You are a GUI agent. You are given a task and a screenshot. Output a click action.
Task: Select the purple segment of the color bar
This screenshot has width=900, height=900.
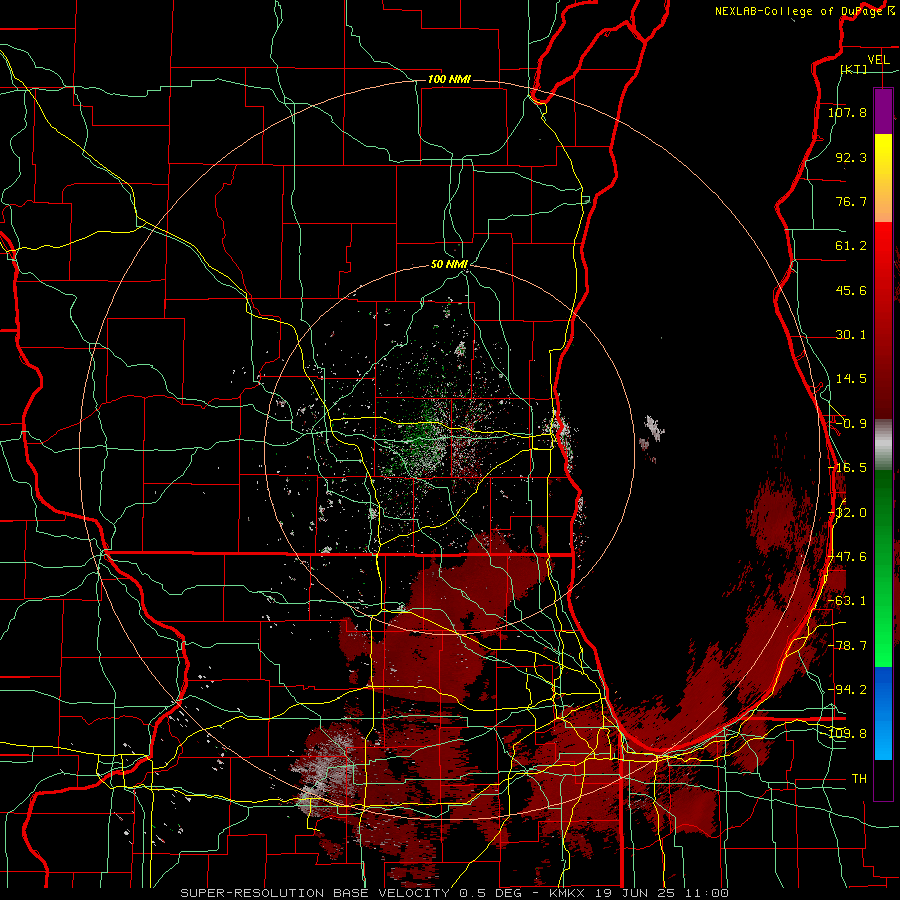pyautogui.click(x=883, y=111)
